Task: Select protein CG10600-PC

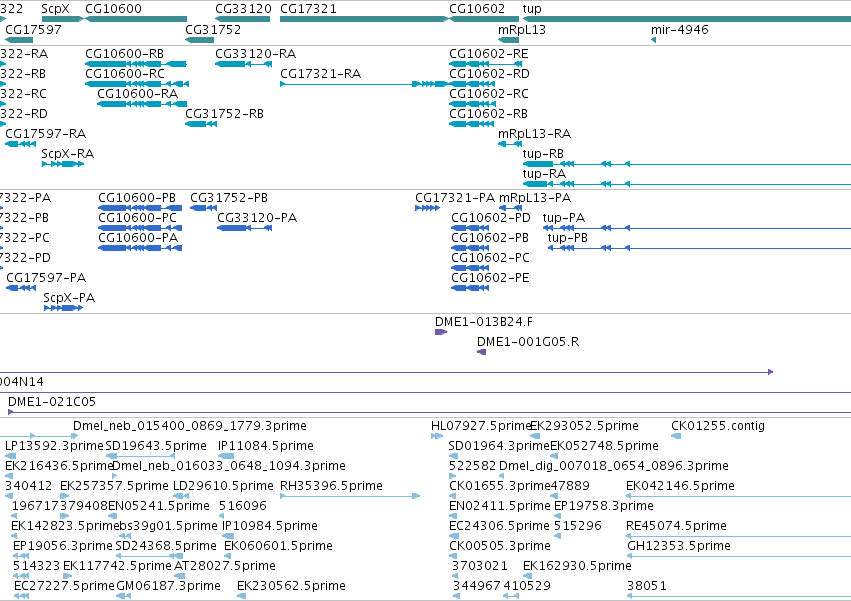Action: point(137,218)
